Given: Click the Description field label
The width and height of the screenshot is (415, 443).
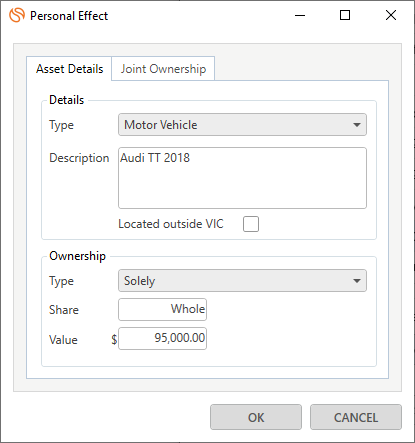Looking at the screenshot, I should (79, 158).
